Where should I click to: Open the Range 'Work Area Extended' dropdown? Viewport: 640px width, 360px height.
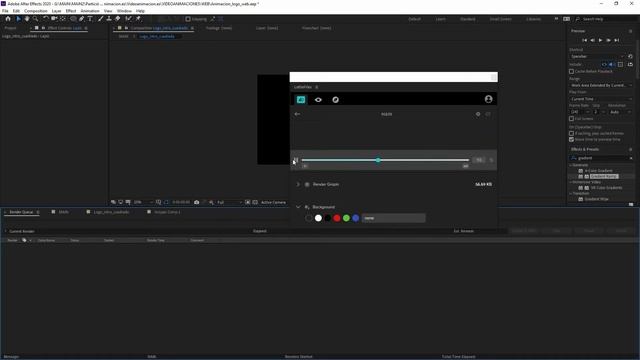click(601, 85)
